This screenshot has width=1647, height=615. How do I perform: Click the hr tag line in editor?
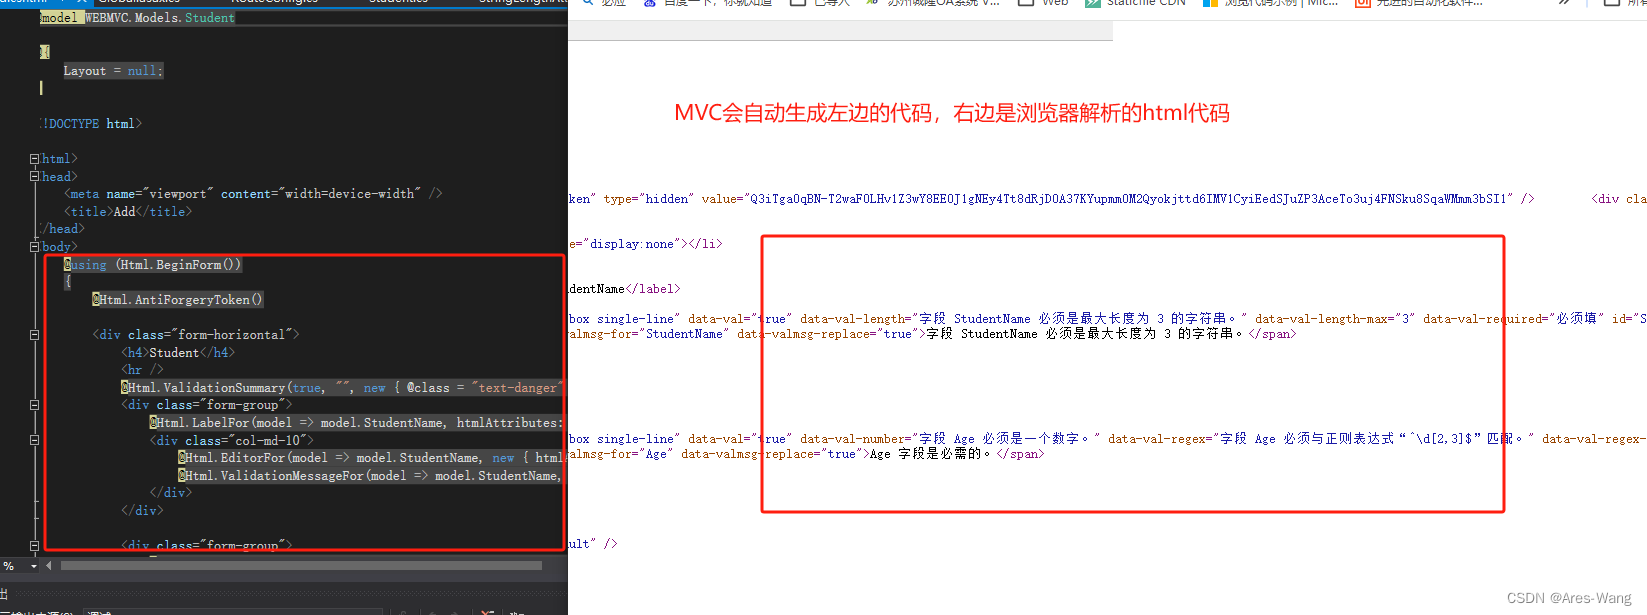click(x=142, y=369)
